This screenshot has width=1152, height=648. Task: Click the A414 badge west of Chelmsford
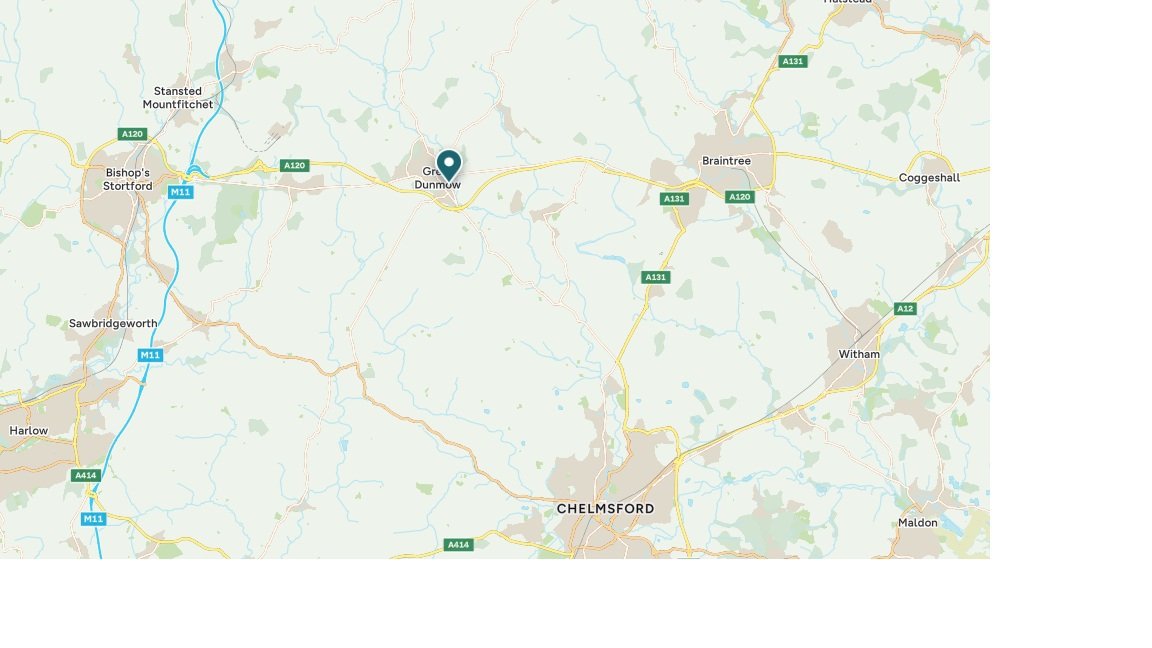[458, 544]
